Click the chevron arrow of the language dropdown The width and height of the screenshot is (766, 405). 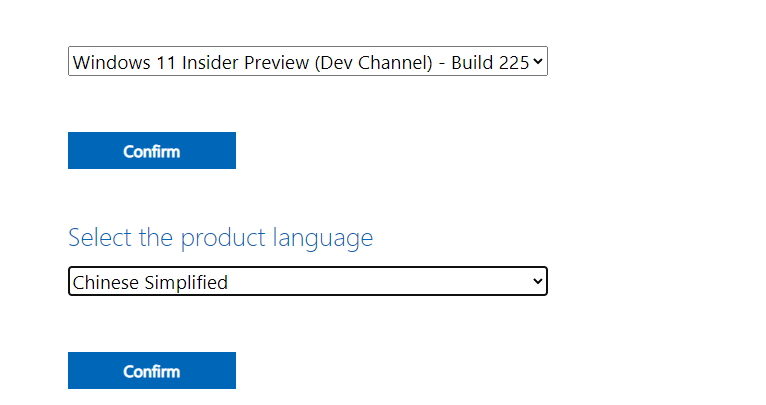(538, 282)
